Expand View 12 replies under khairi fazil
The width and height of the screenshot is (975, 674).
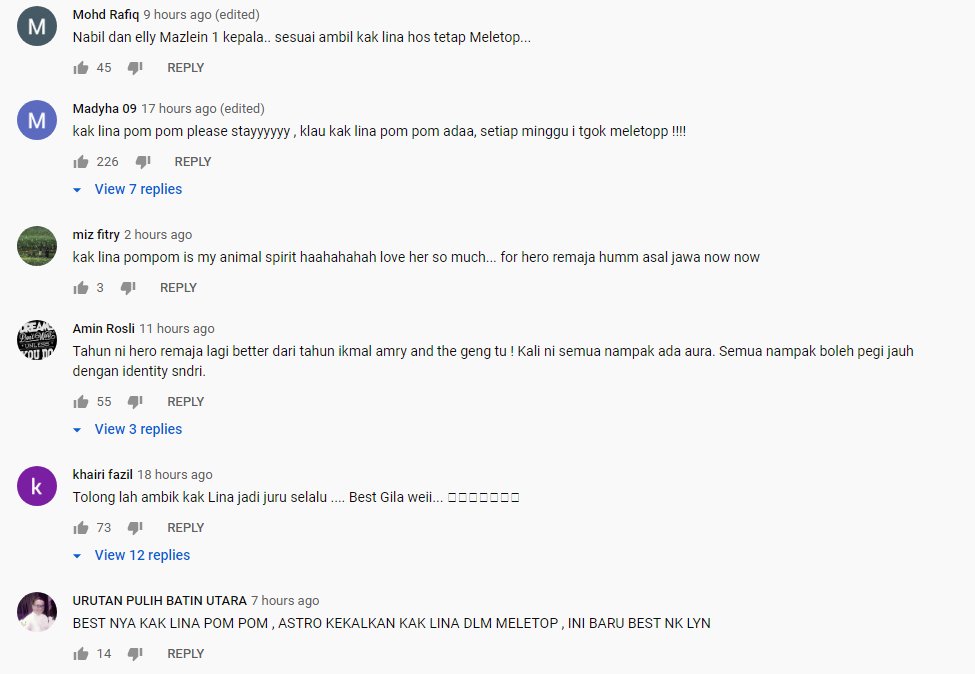coord(132,555)
